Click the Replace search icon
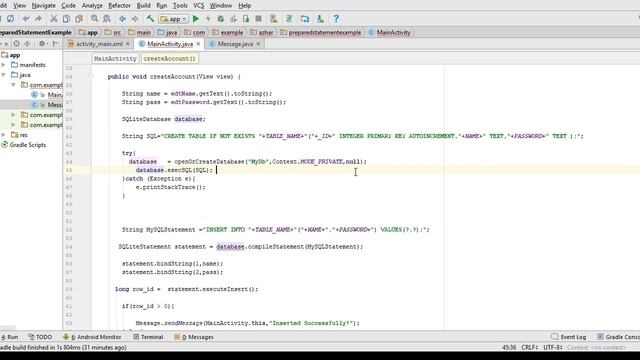The height and width of the screenshot is (360, 640). pos(107,19)
